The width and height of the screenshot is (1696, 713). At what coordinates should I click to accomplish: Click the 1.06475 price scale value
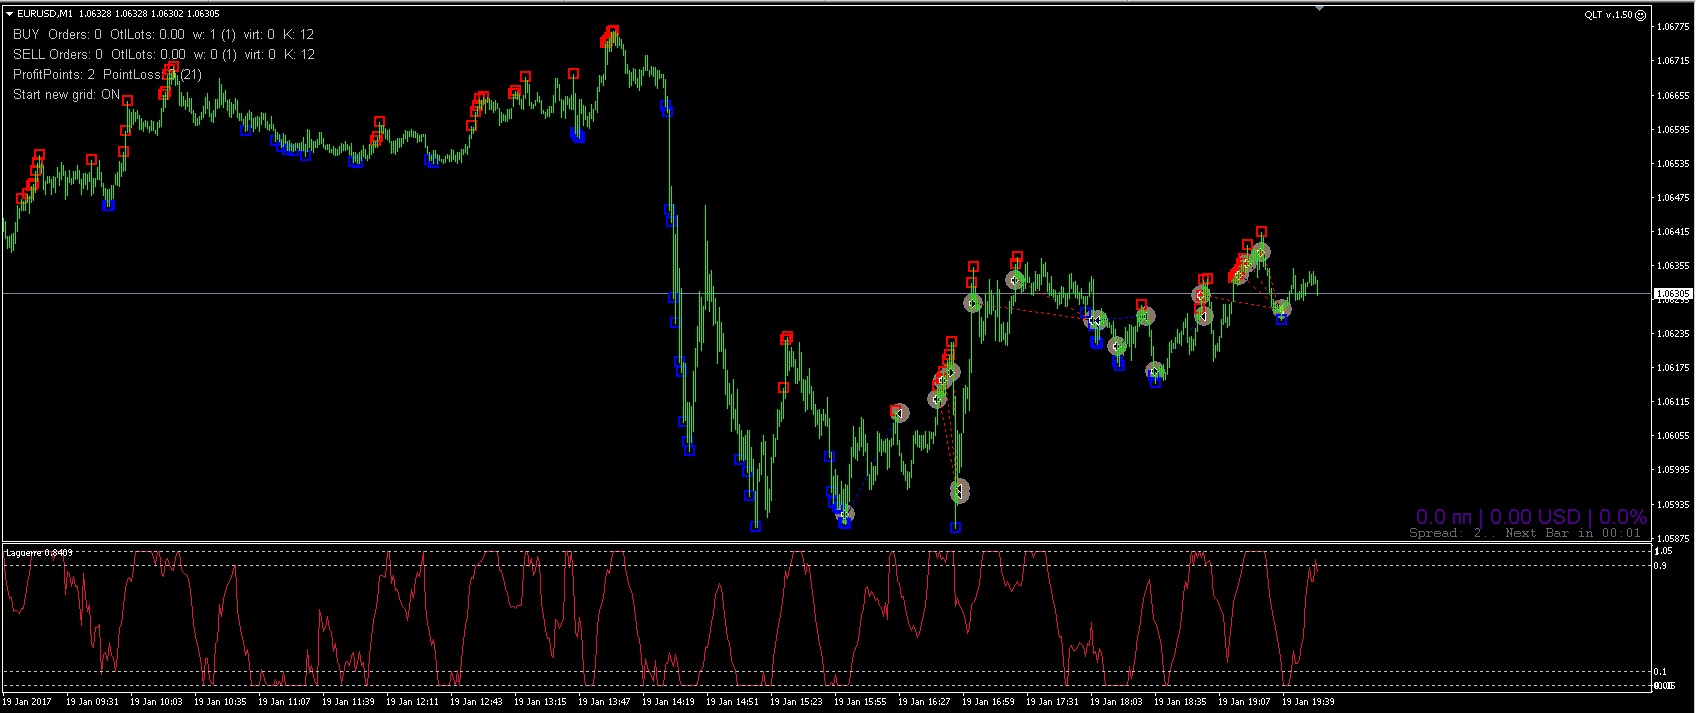coord(1673,197)
